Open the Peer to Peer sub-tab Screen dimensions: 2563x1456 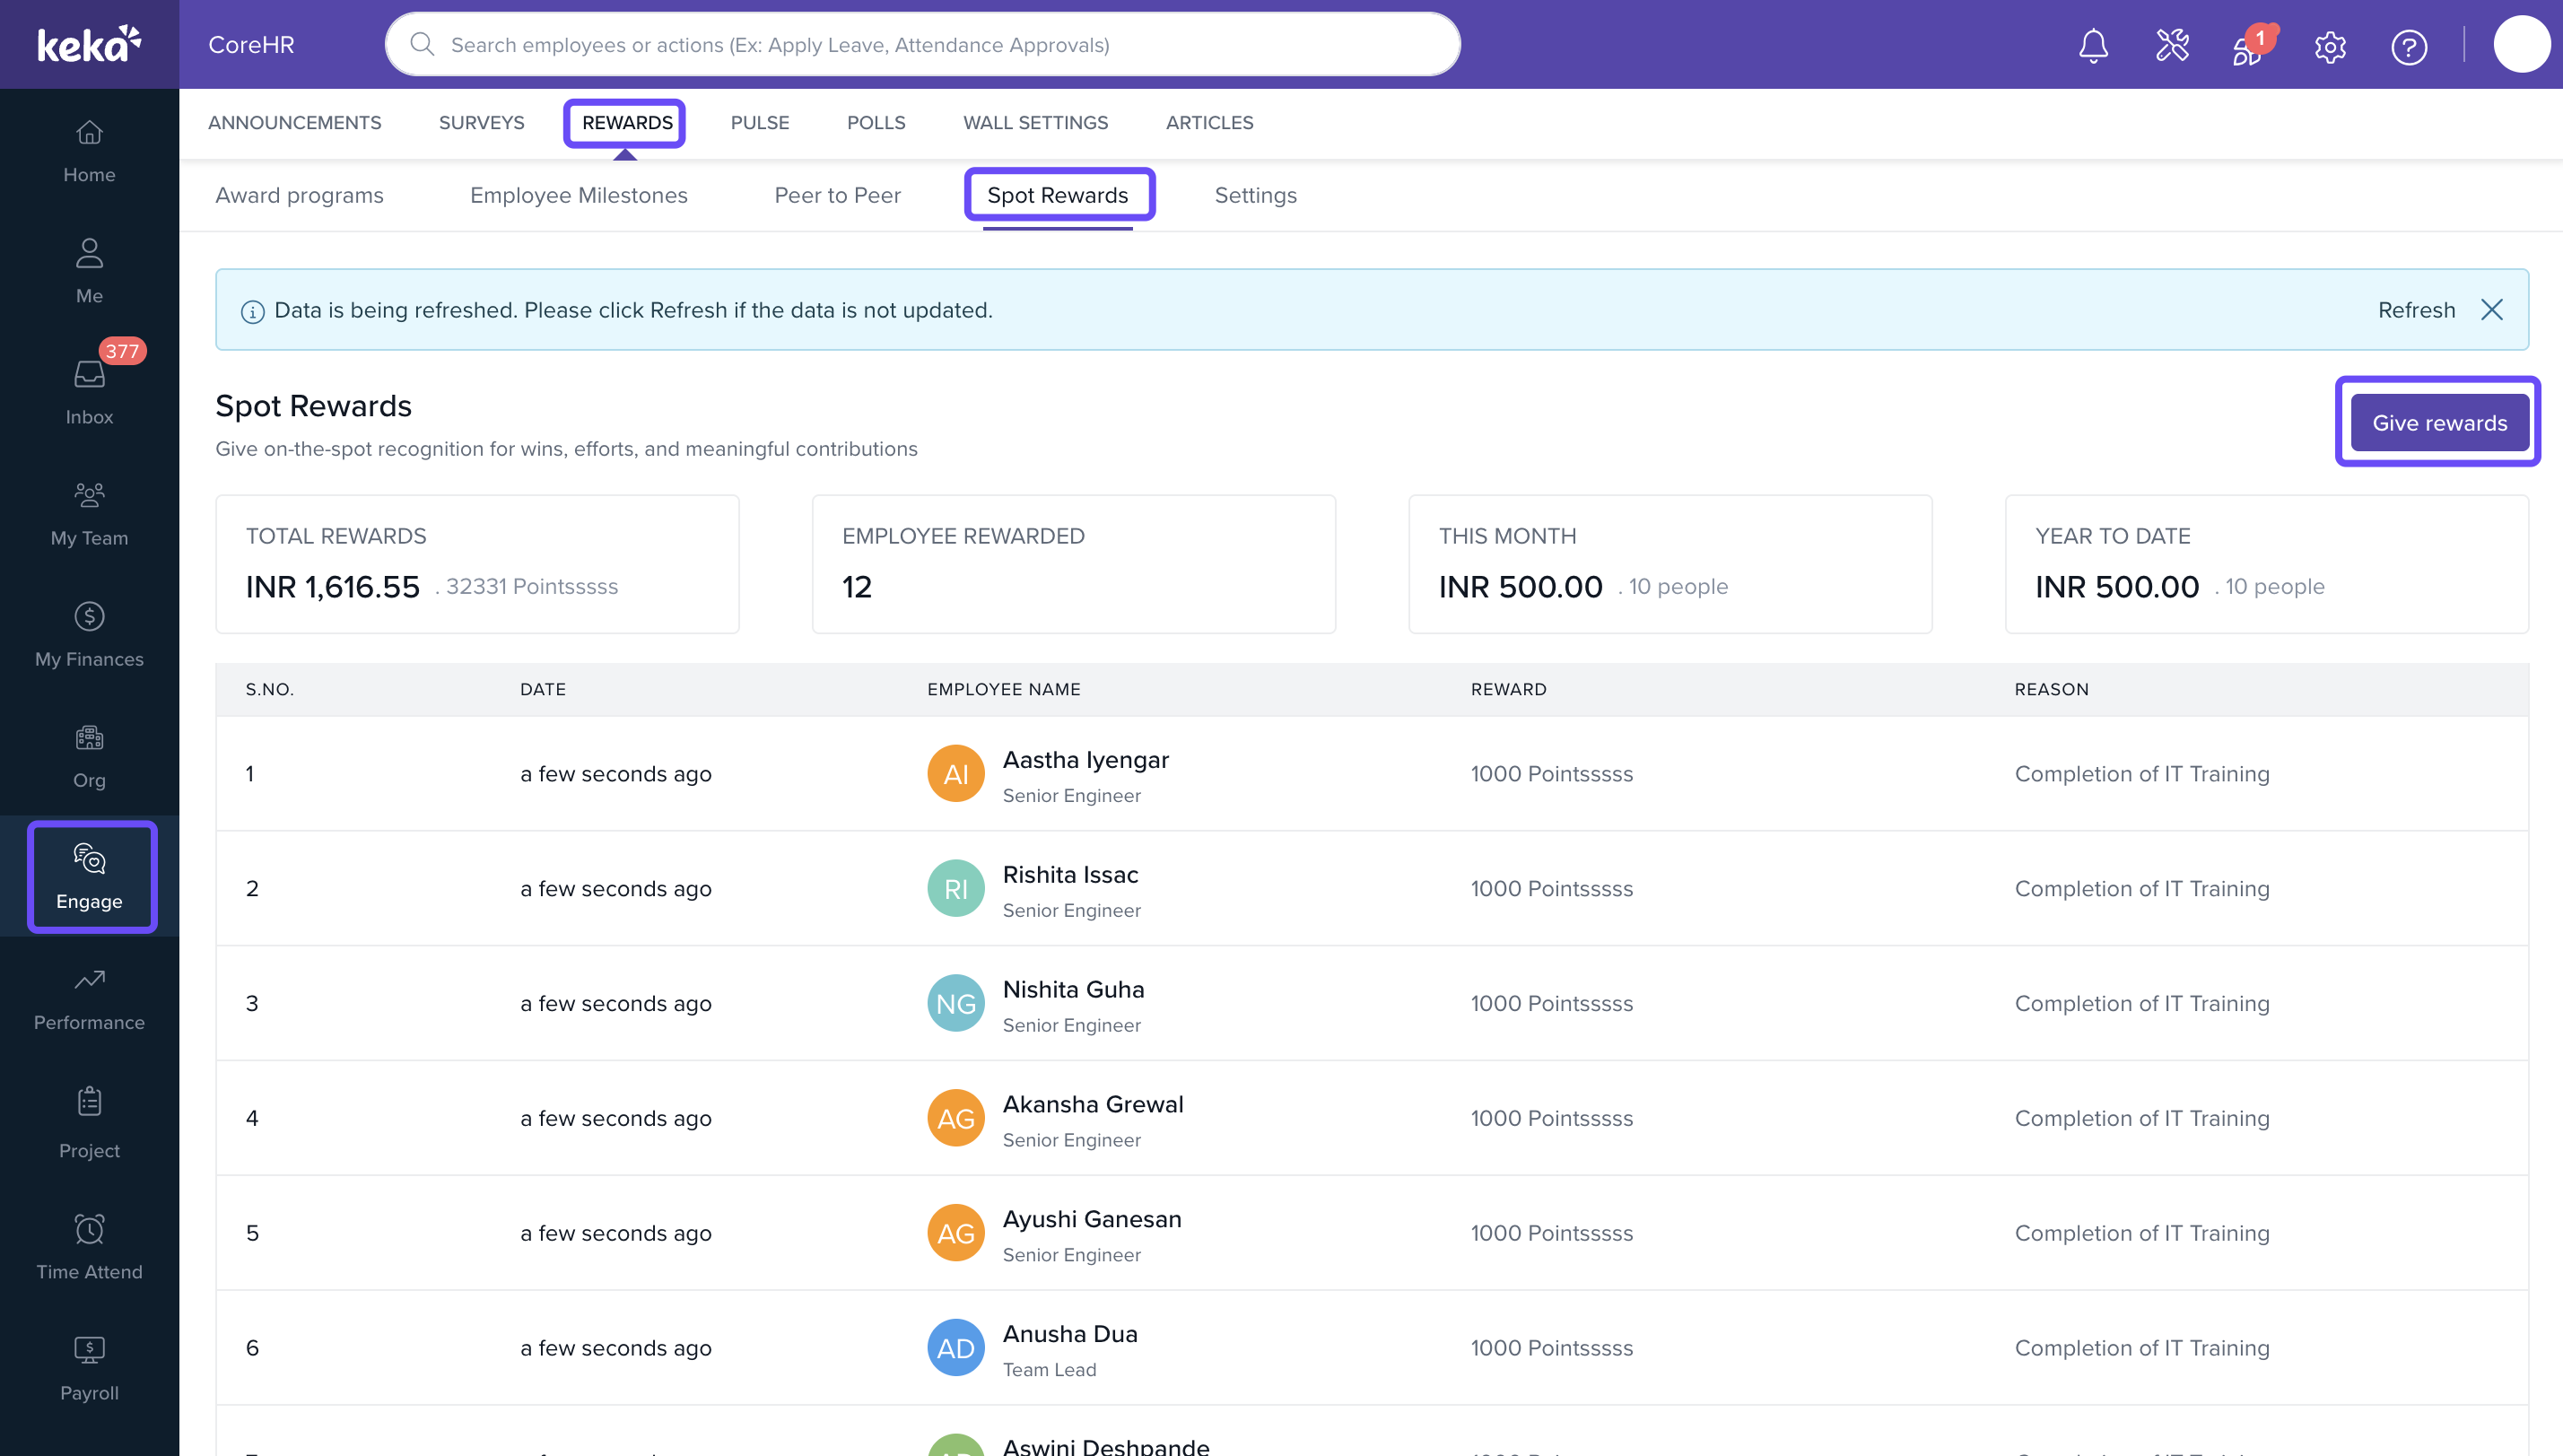tap(837, 195)
